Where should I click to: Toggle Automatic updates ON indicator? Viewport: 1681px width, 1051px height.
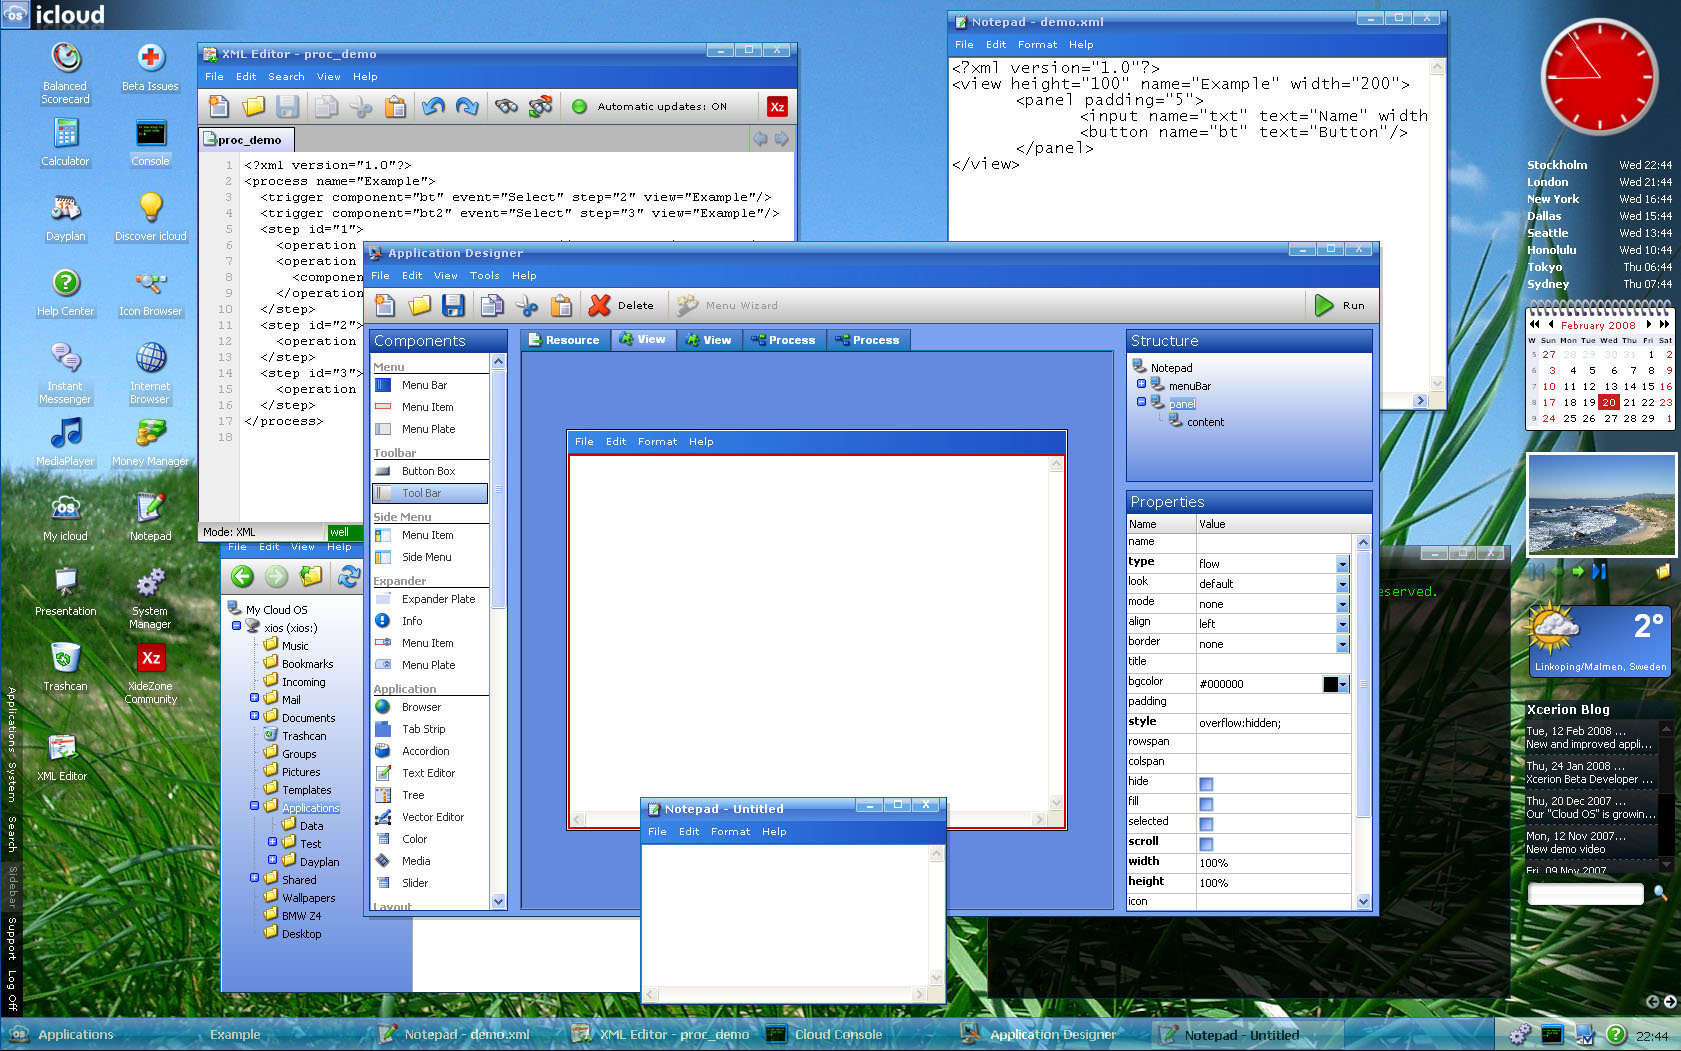click(x=579, y=107)
